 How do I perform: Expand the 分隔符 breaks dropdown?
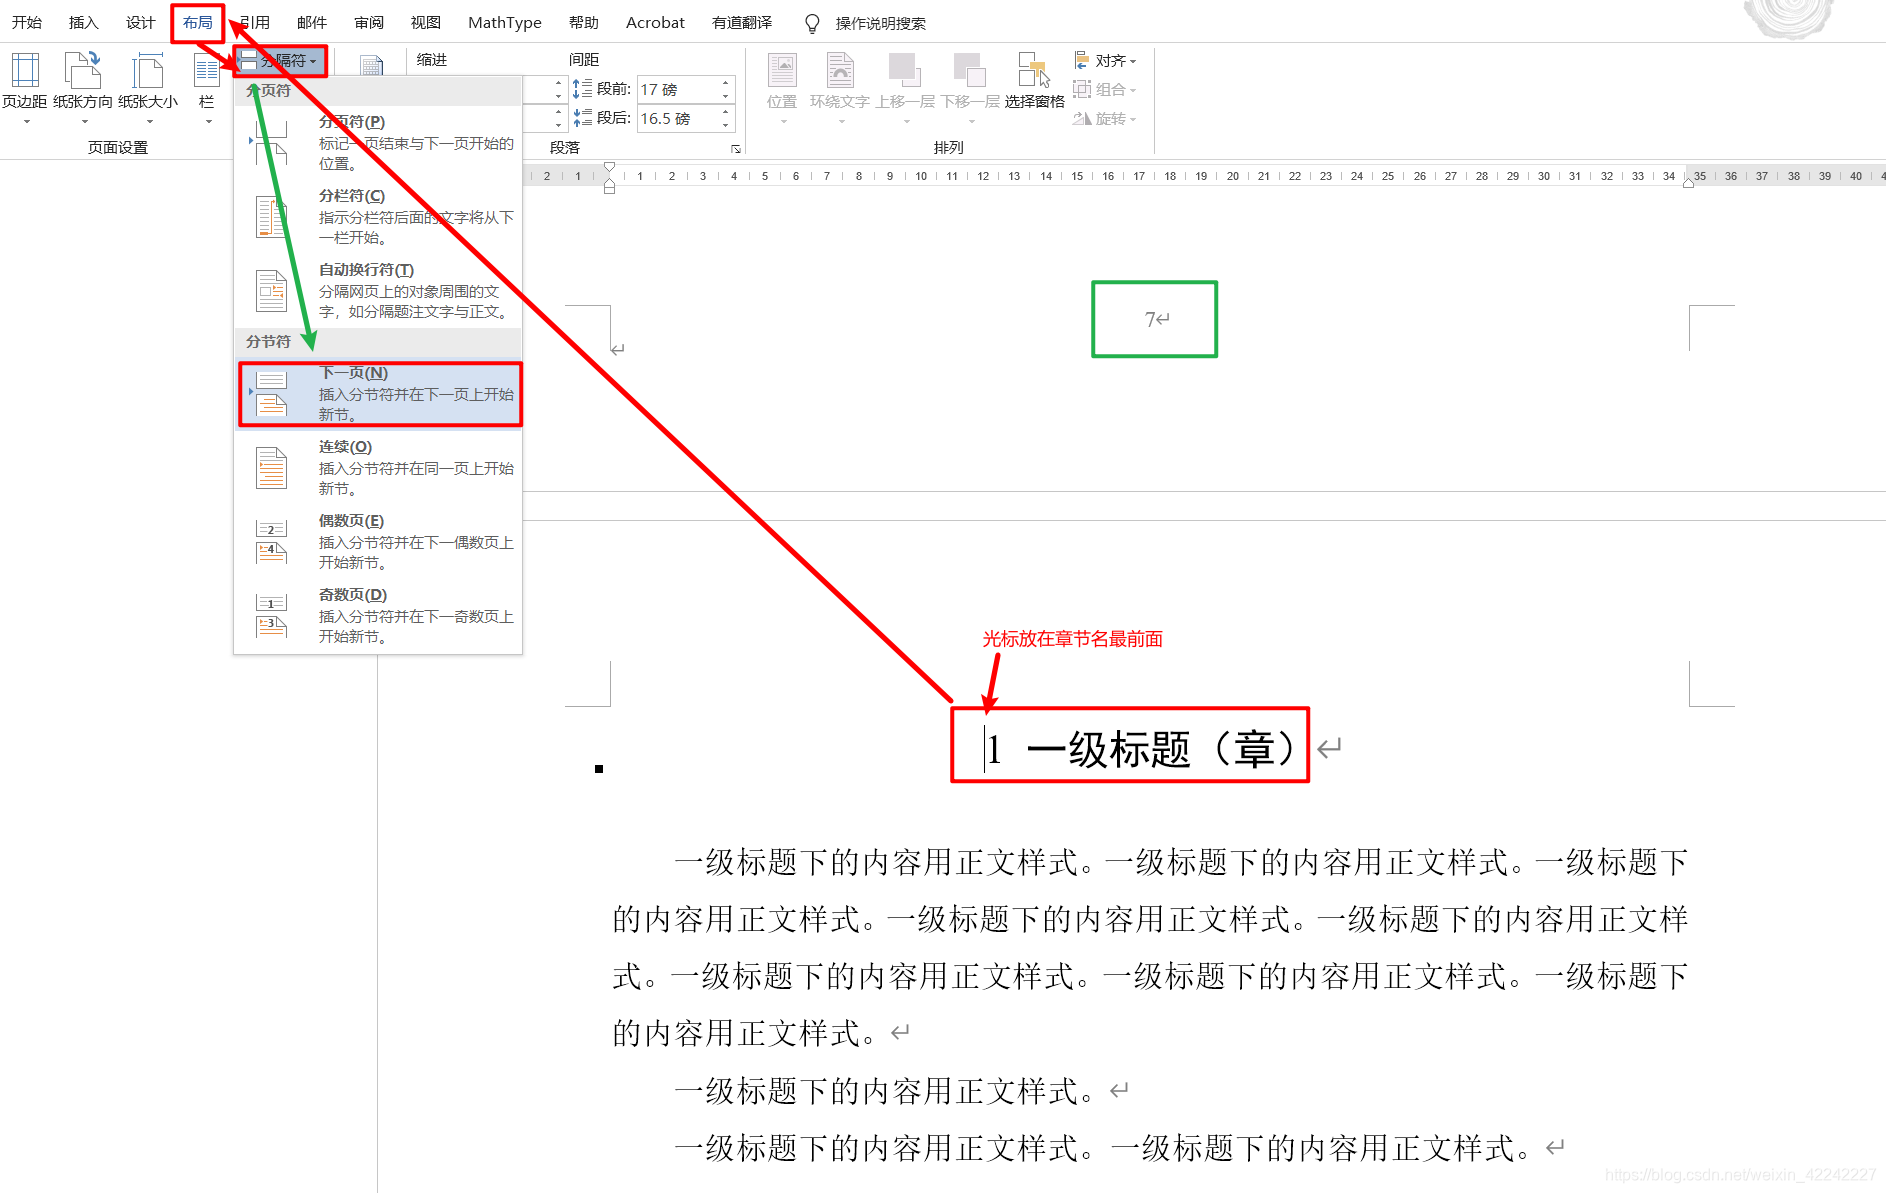[x=280, y=61]
